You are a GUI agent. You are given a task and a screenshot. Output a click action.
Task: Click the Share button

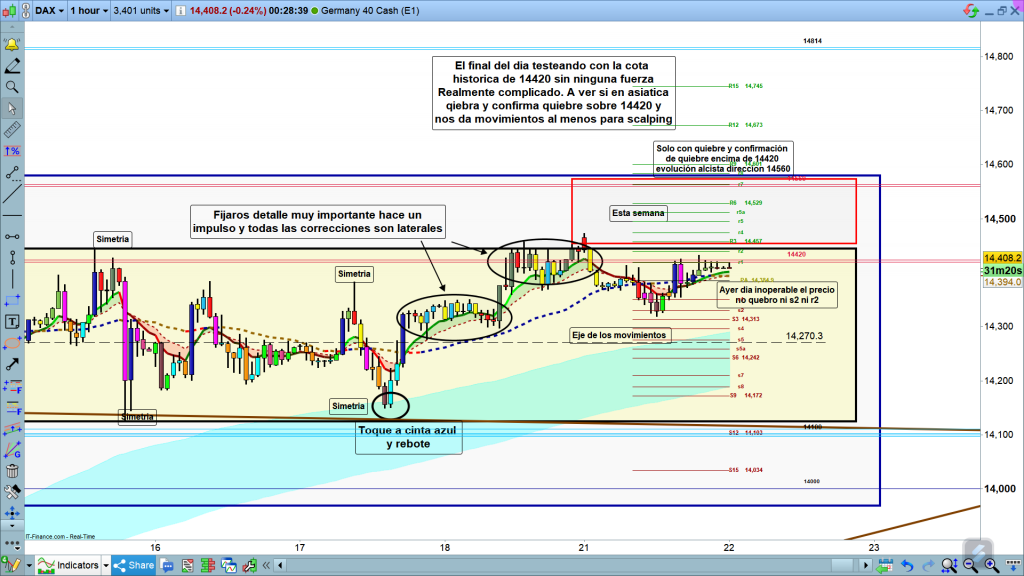click(135, 566)
